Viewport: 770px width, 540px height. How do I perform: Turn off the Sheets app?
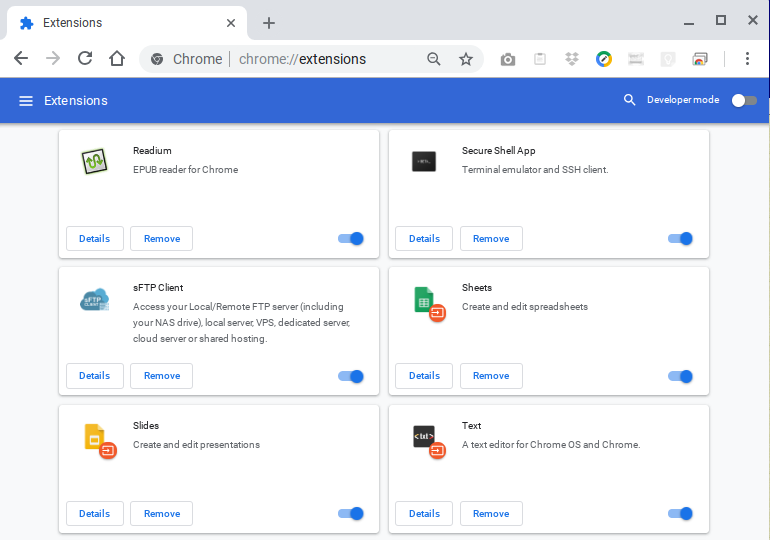pyautogui.click(x=680, y=377)
